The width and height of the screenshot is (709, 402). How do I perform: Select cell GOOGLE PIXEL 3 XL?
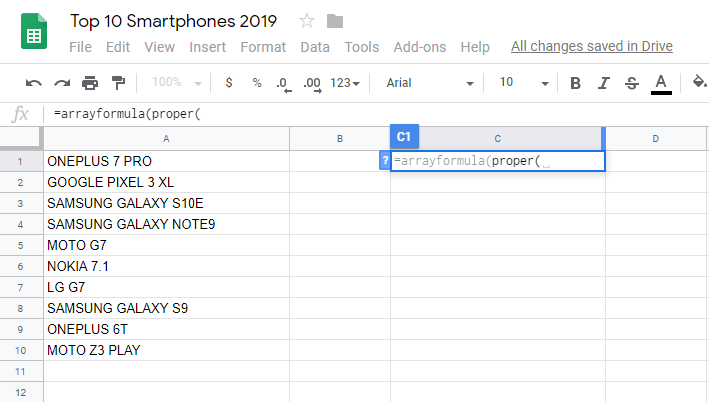(x=166, y=182)
